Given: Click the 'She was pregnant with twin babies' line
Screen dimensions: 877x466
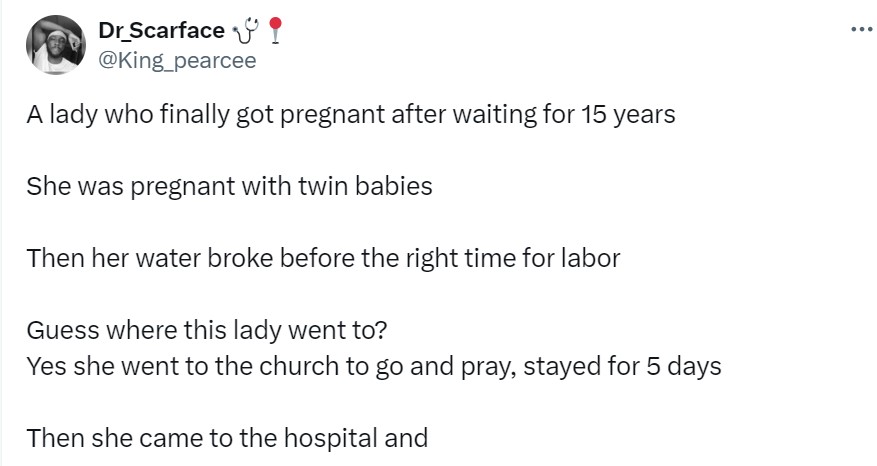Looking at the screenshot, I should (x=229, y=186).
